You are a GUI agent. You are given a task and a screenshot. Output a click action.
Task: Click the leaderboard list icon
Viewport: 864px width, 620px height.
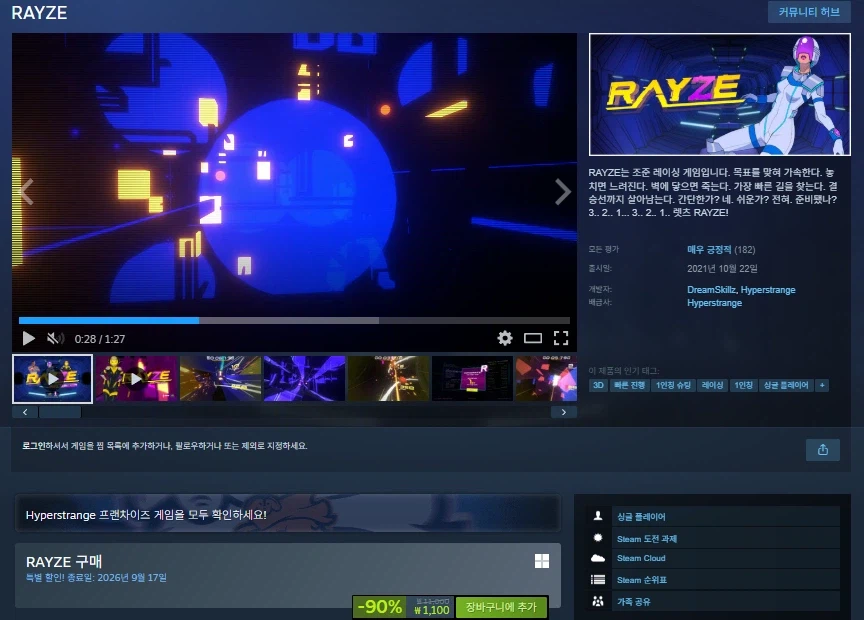point(598,580)
